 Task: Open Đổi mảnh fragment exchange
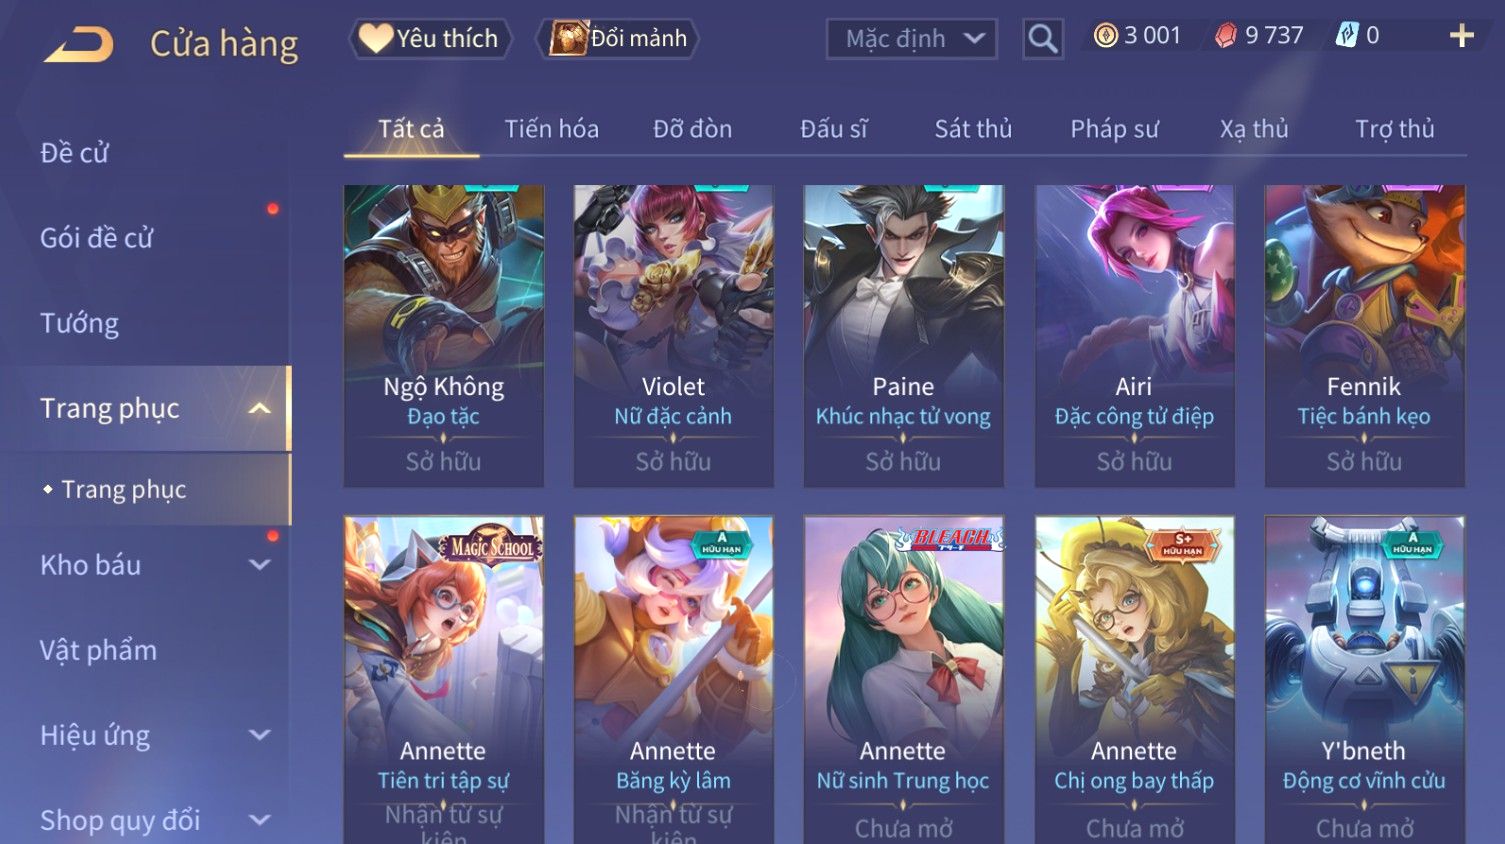(618, 38)
